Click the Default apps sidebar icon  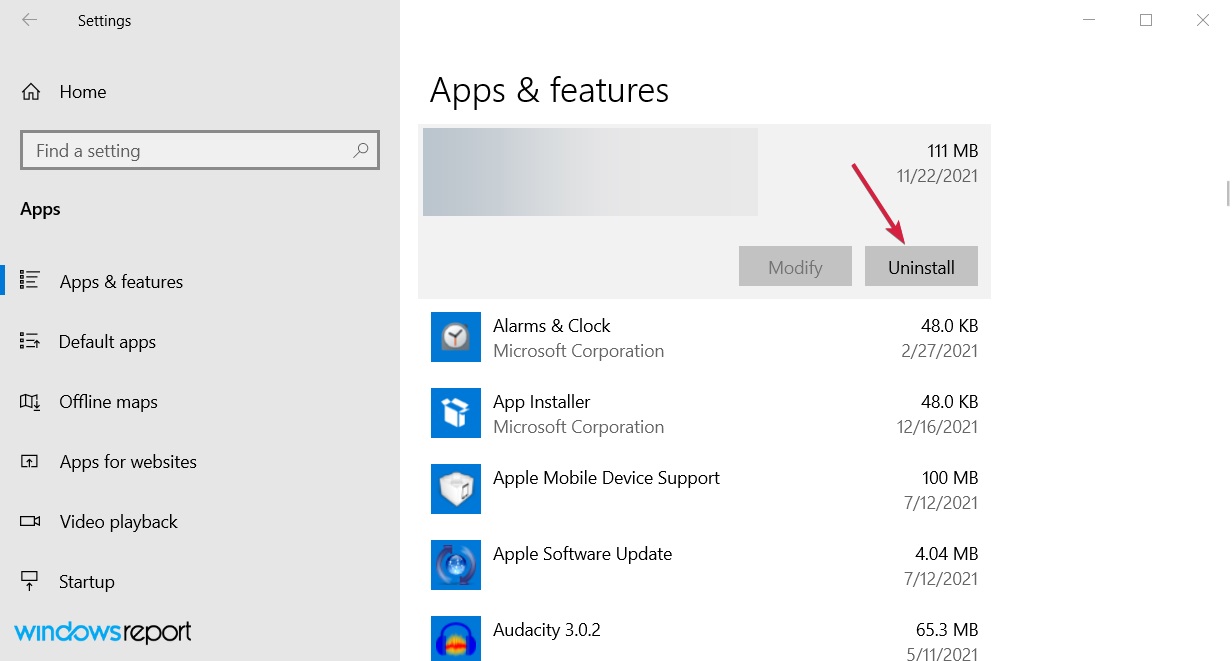pos(29,341)
